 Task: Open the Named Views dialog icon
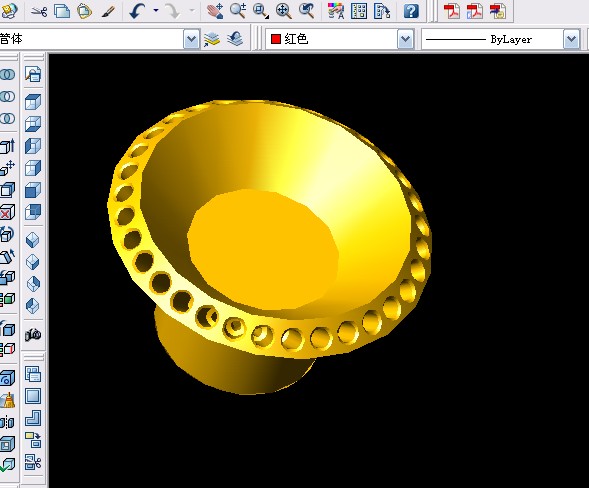[33, 74]
